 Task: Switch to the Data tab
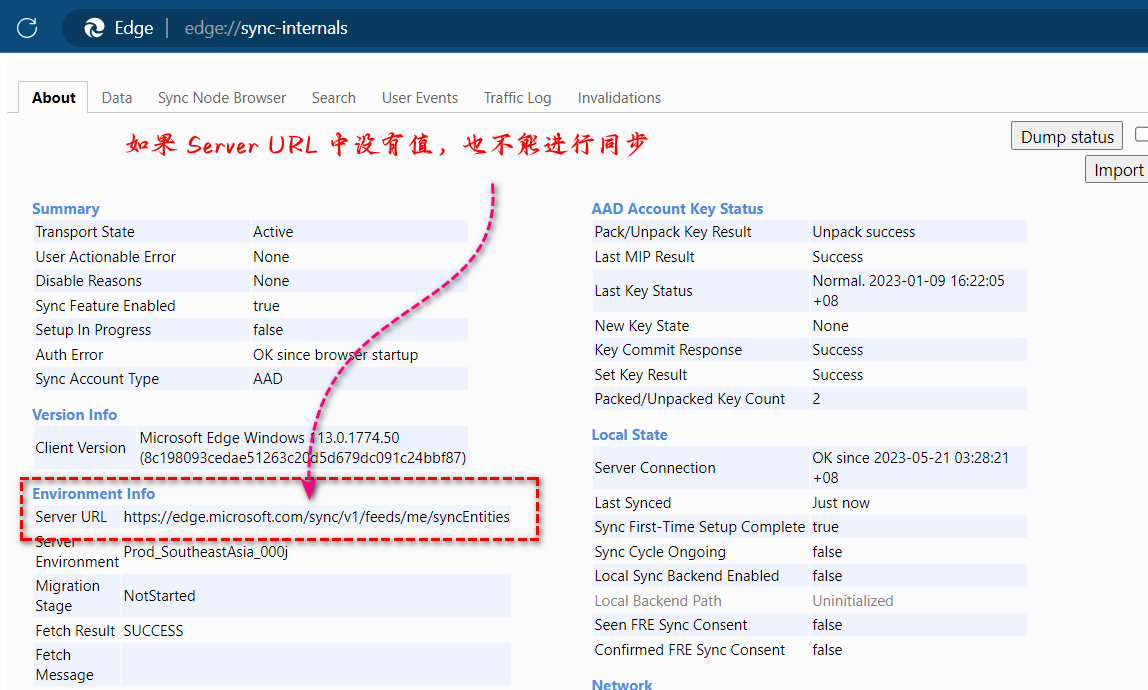[x=117, y=97]
